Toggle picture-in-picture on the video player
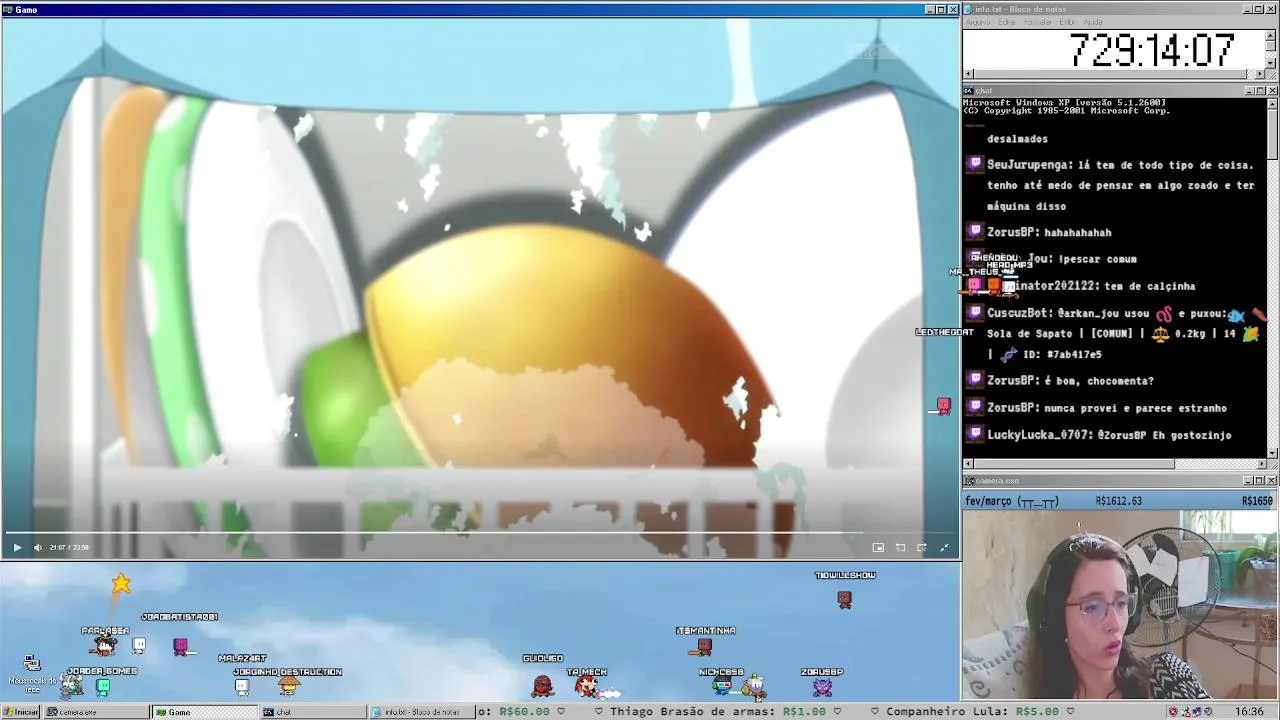 pyautogui.click(x=878, y=547)
